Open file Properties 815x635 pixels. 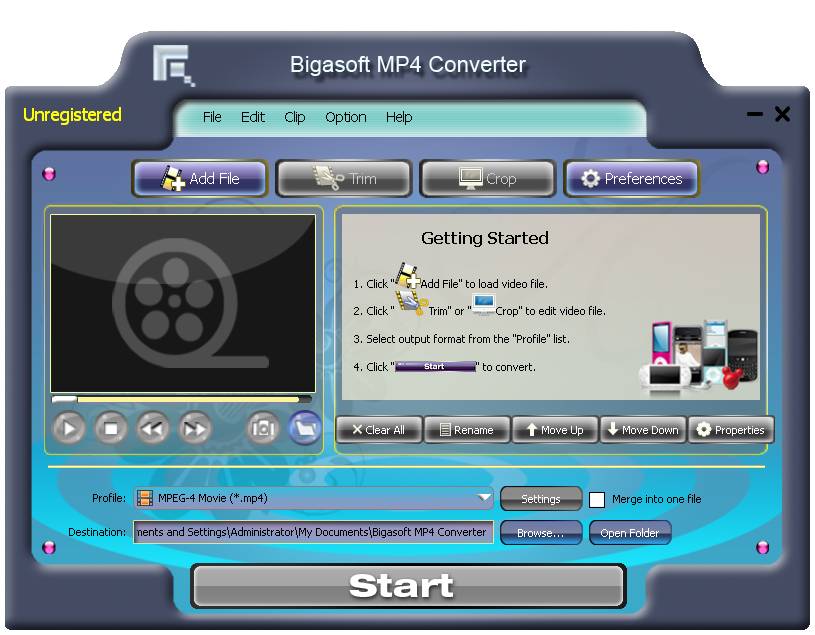(x=731, y=430)
